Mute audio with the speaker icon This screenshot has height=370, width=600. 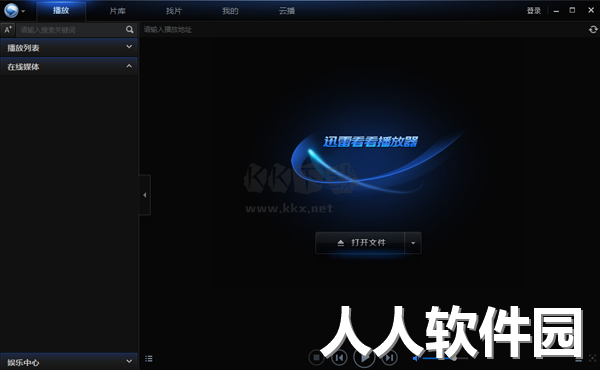pyautogui.click(x=416, y=359)
